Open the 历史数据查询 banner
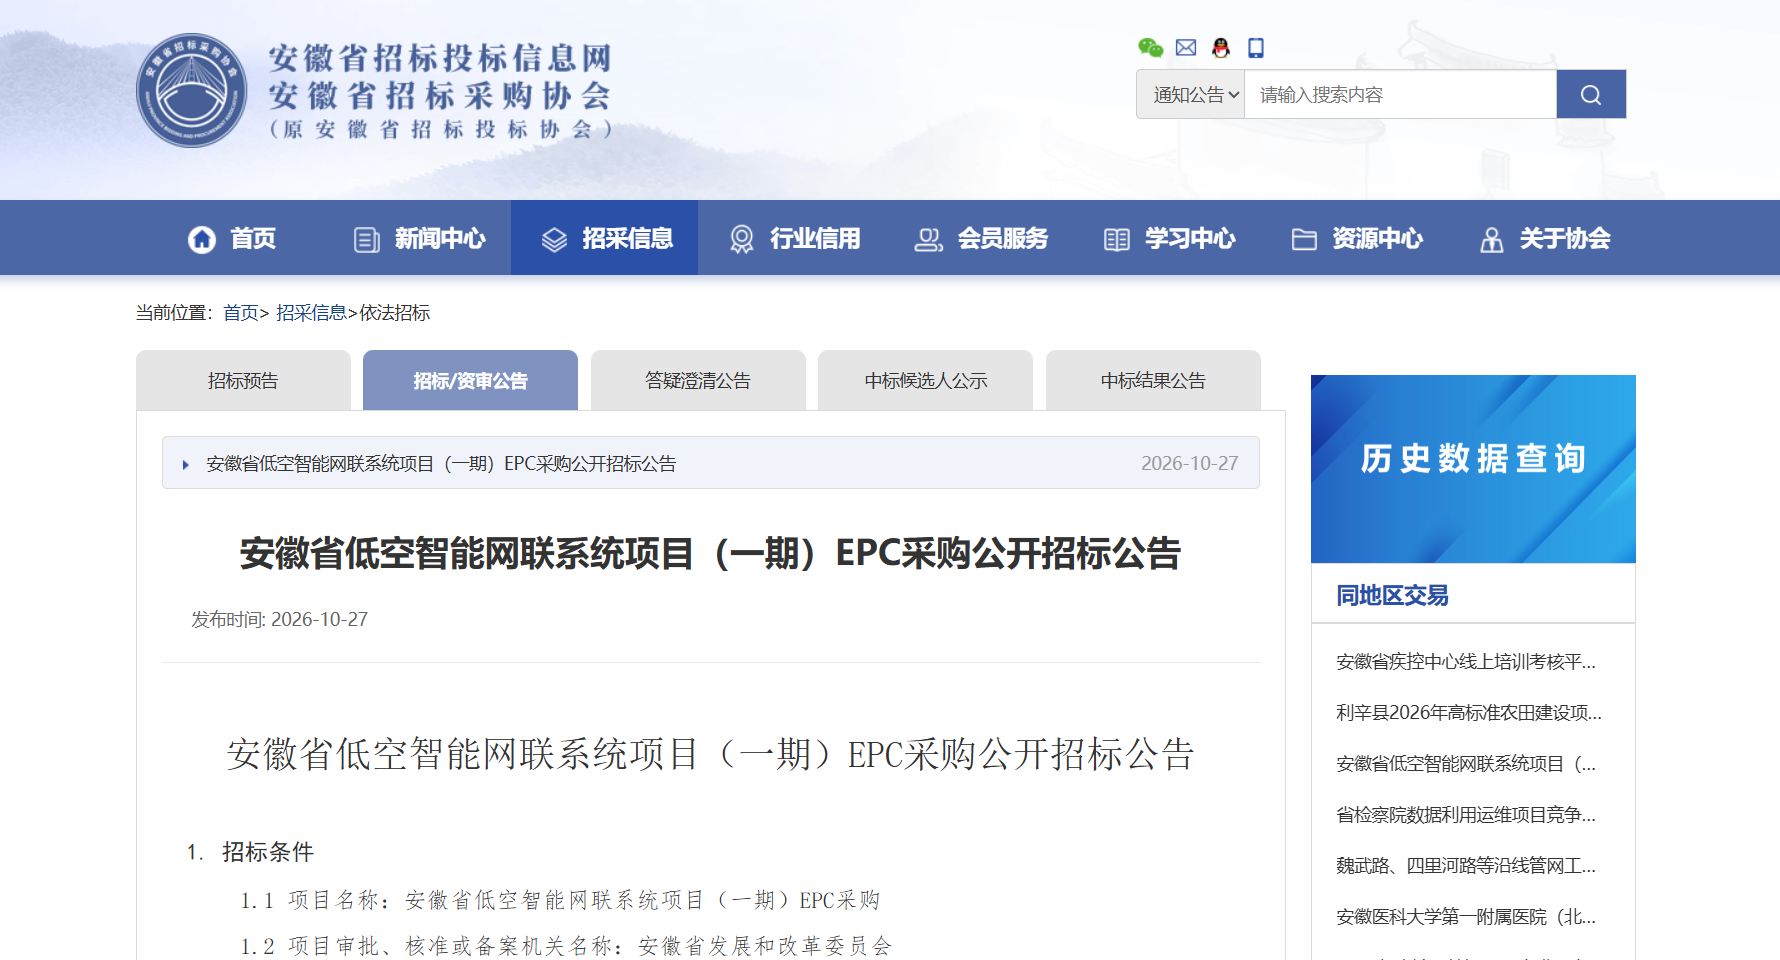 point(1473,469)
